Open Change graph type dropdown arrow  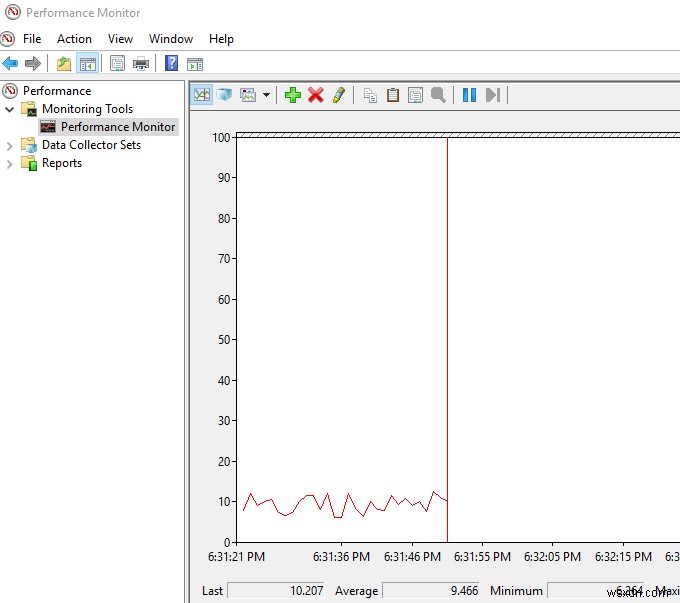[266, 96]
